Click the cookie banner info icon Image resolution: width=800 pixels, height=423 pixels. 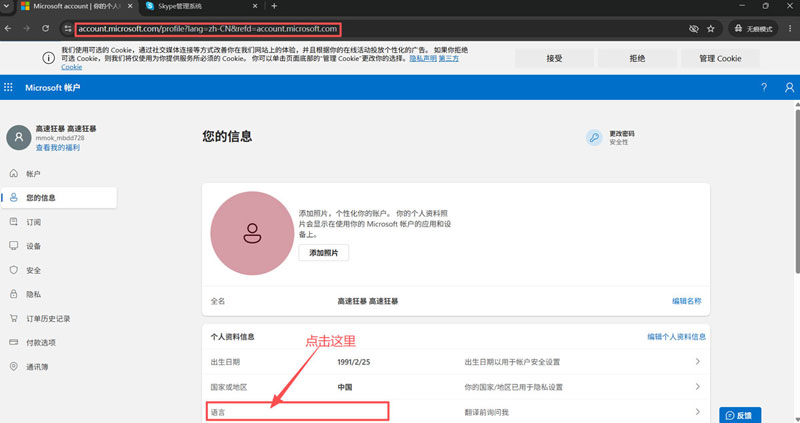(x=48, y=58)
